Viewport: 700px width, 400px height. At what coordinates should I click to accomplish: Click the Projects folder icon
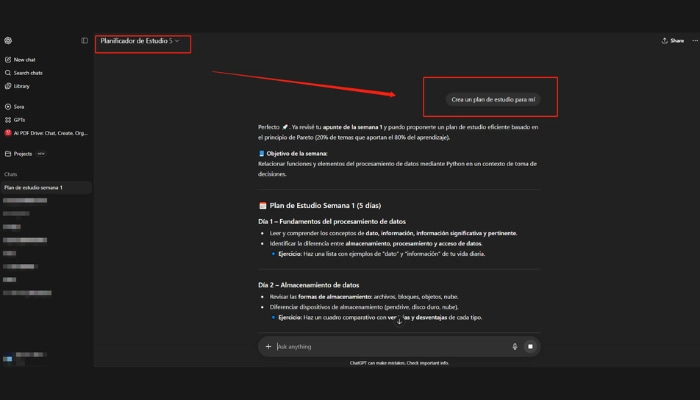pyautogui.click(x=8, y=154)
